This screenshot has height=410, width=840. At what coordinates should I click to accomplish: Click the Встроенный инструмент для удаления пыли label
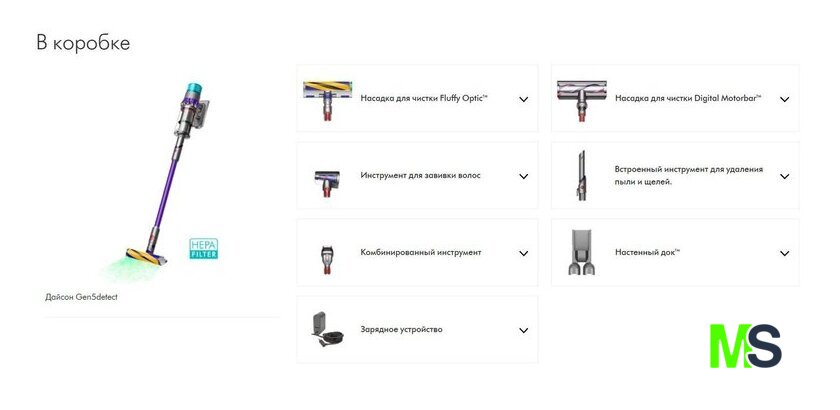tap(688, 175)
